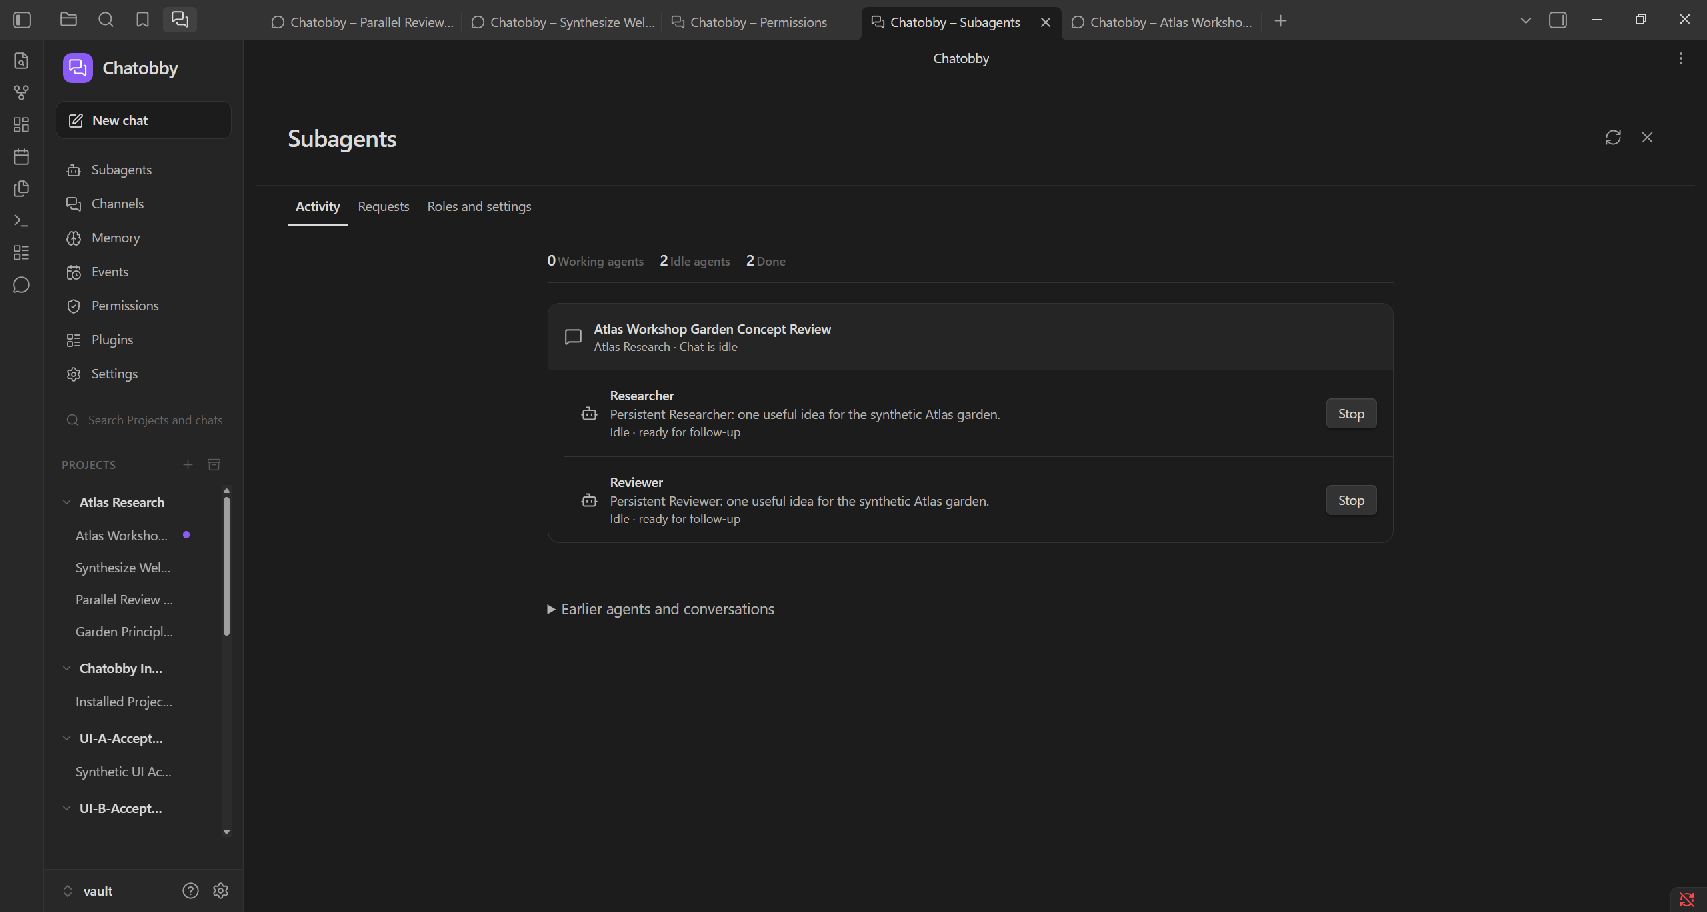This screenshot has width=1707, height=912.
Task: Open the command palette terminal ribbon icon
Action: [x=21, y=221]
